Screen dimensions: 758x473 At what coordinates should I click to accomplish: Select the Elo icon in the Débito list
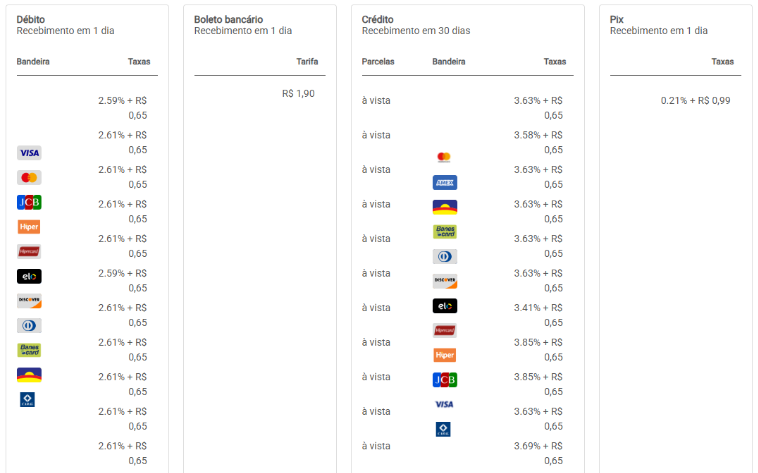click(x=29, y=276)
